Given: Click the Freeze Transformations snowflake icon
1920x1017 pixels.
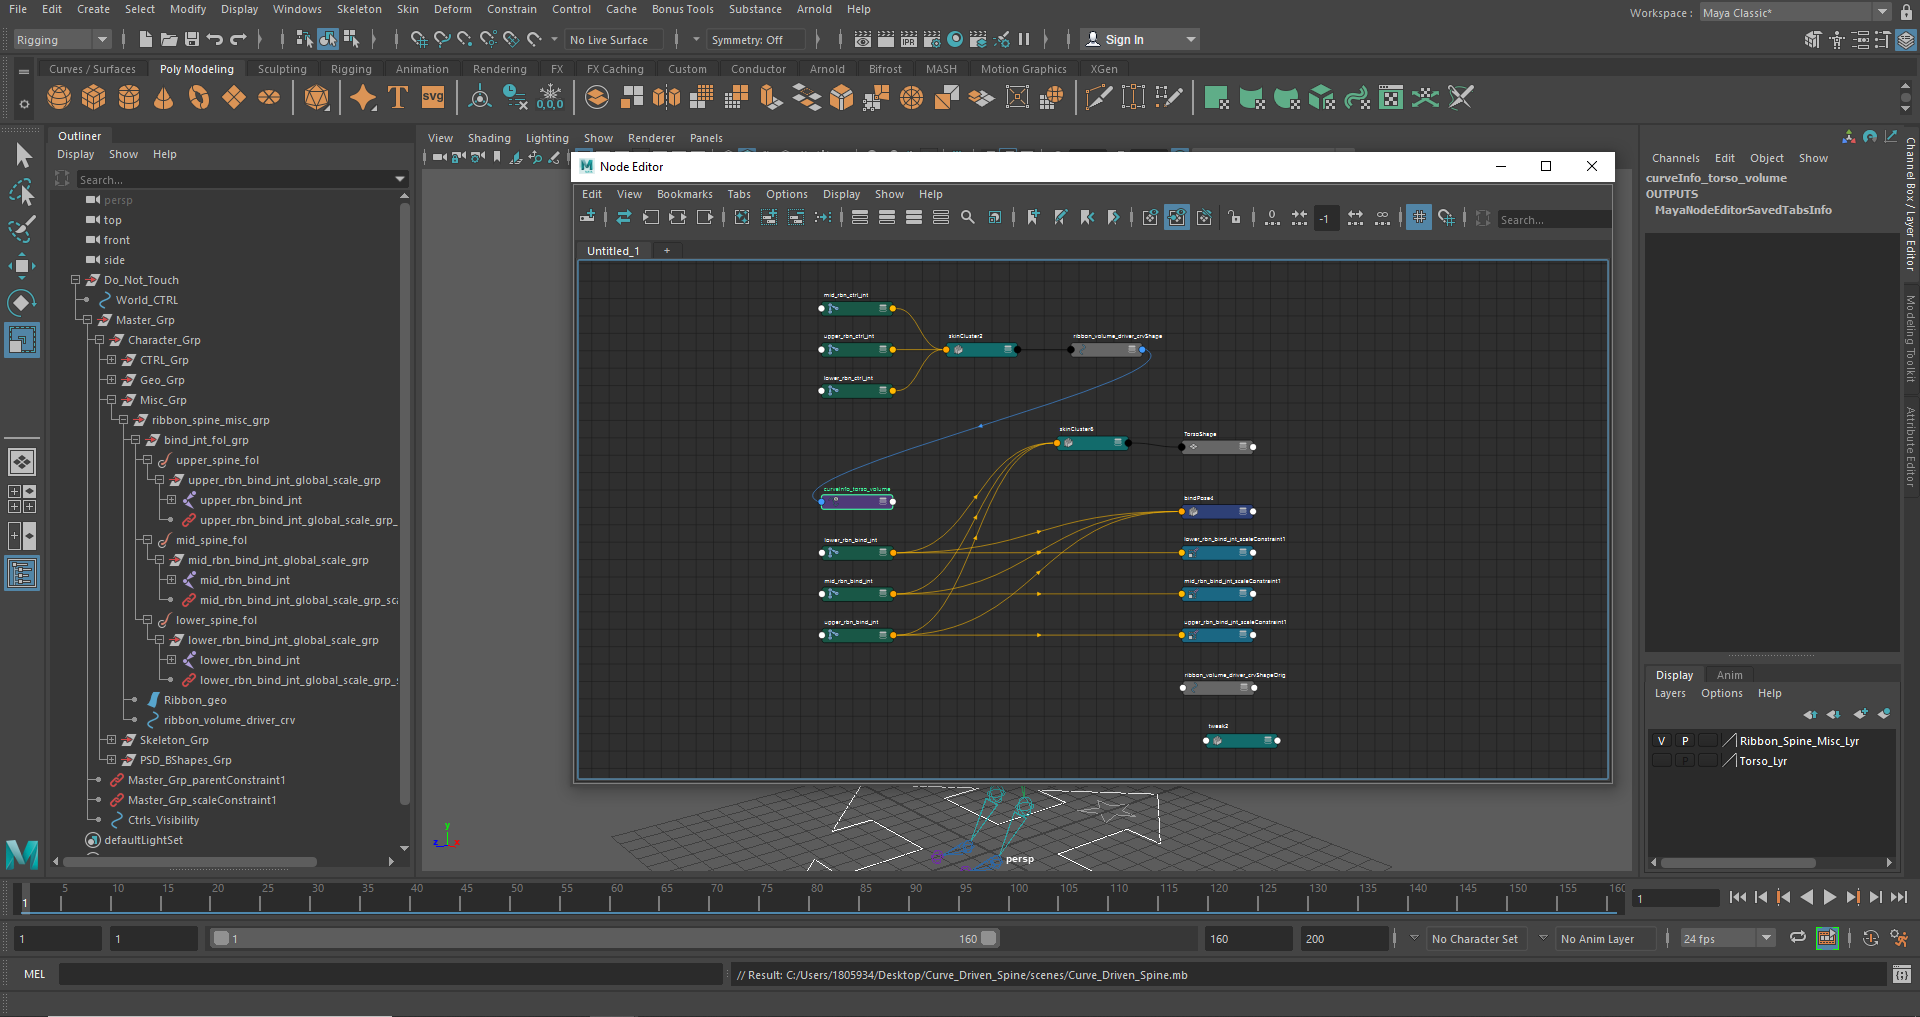Looking at the screenshot, I should [x=550, y=97].
